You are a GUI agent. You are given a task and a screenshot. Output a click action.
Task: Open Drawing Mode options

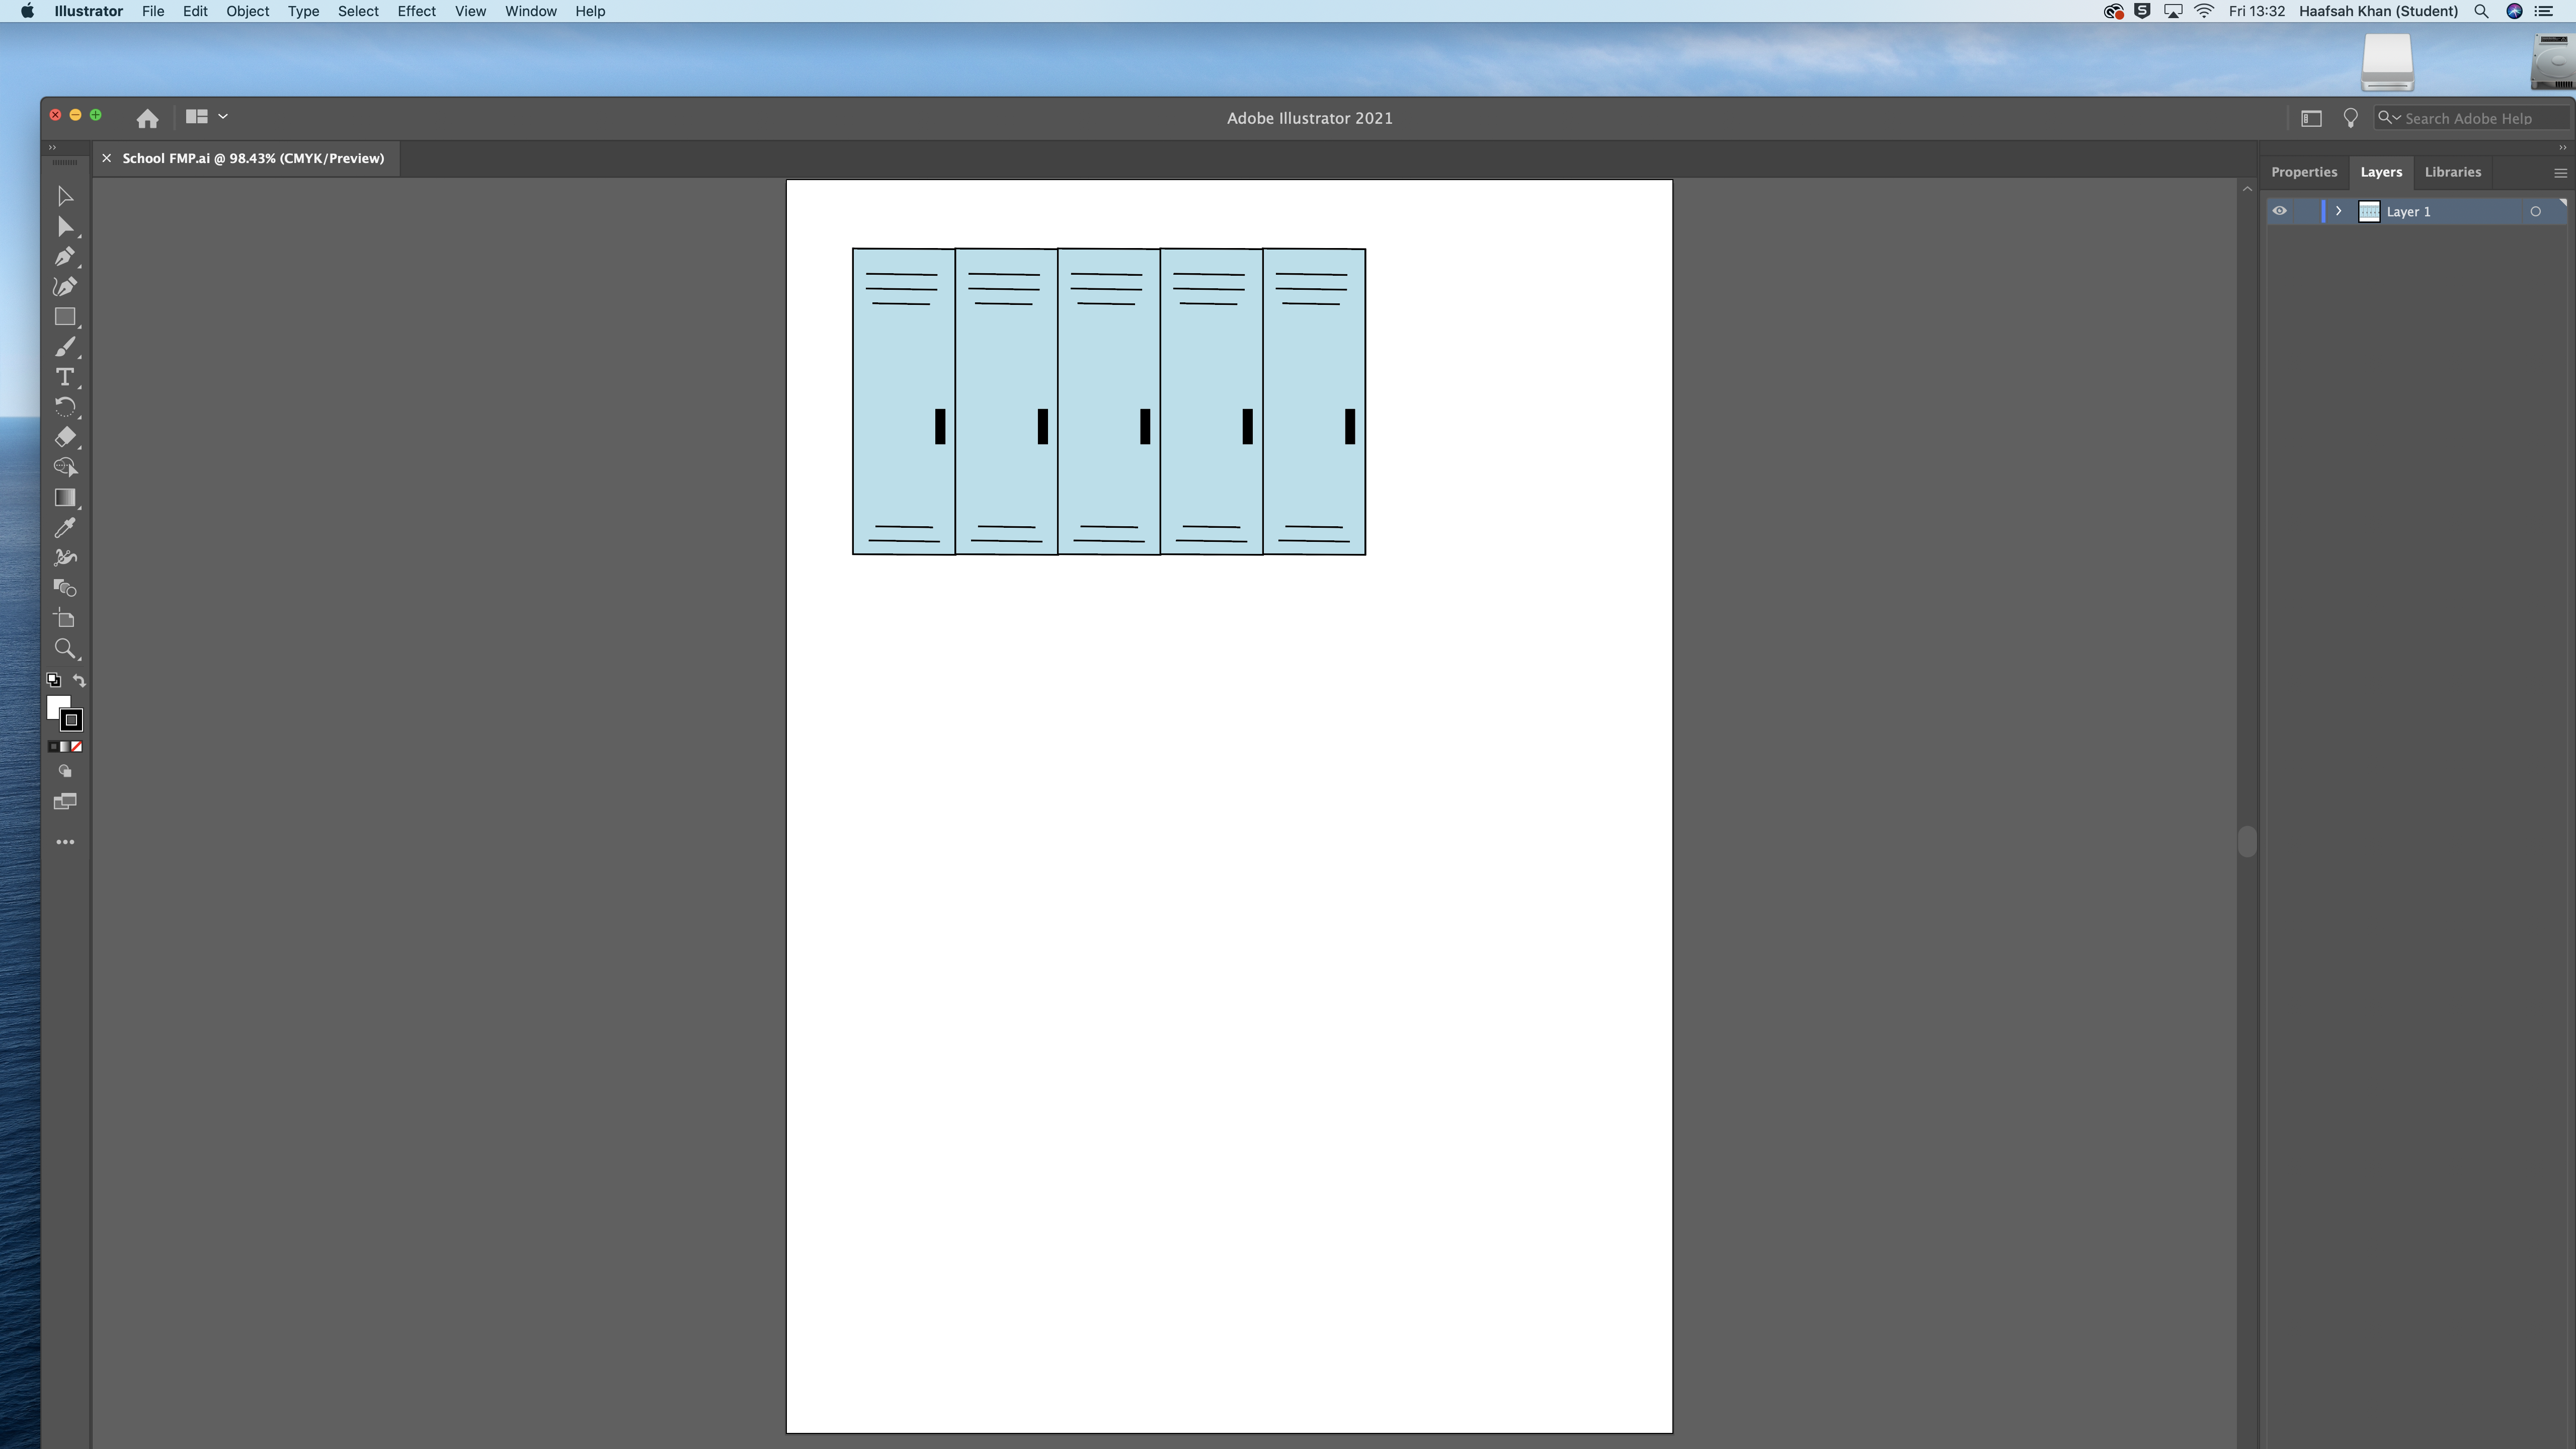(x=65, y=772)
